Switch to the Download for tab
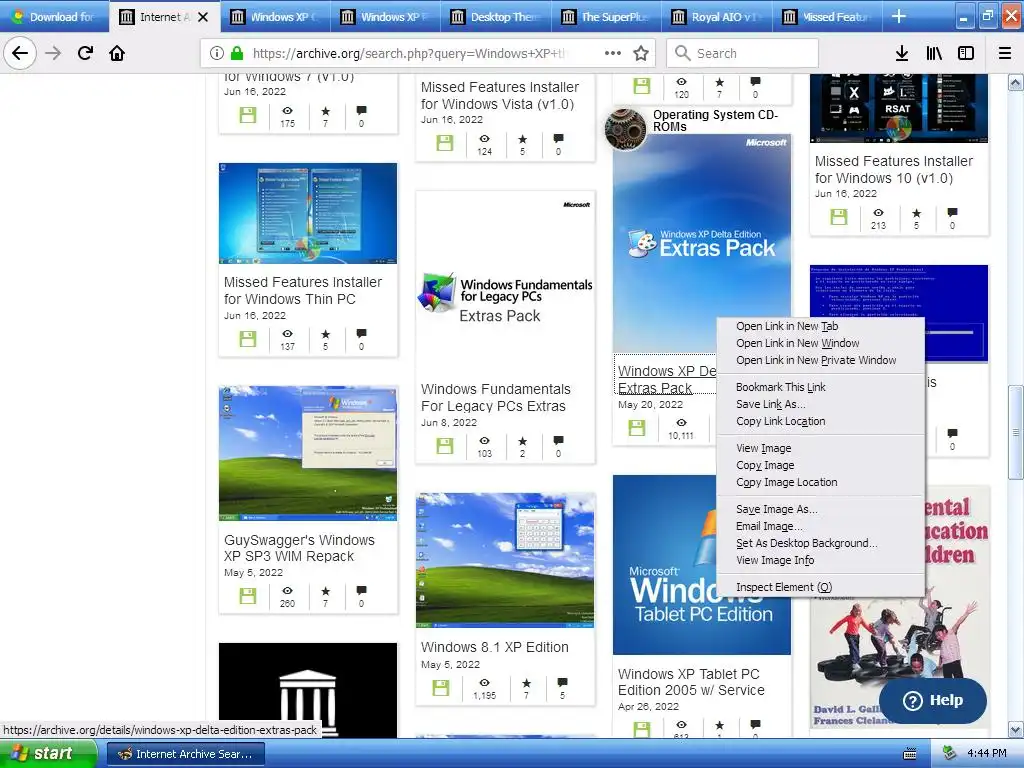This screenshot has height=768, width=1024. point(55,16)
